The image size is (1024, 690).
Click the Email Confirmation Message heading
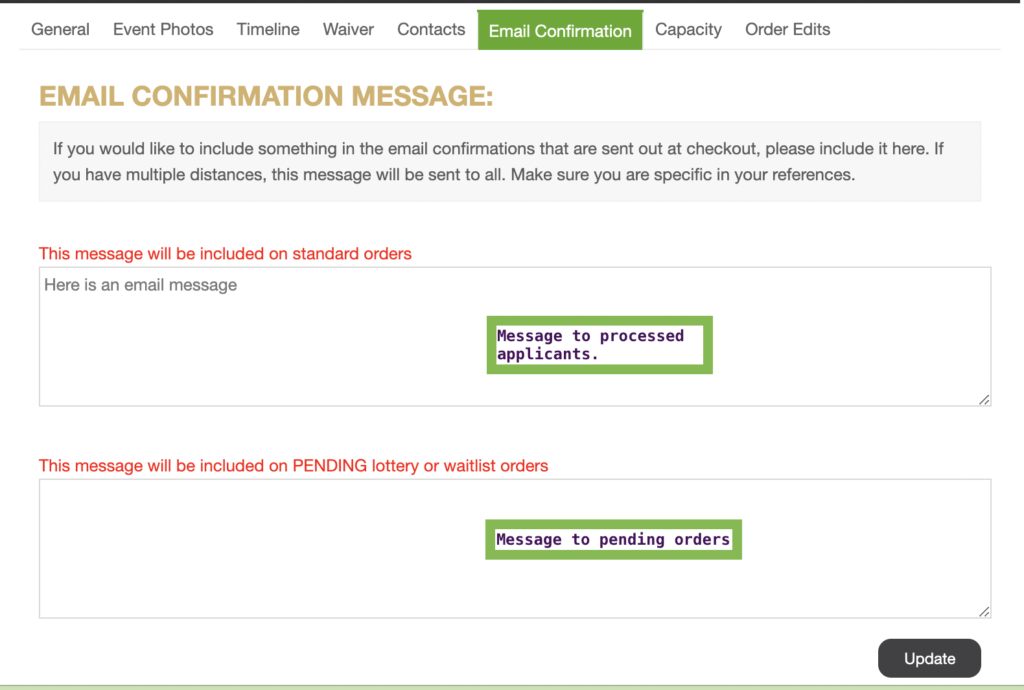click(x=266, y=96)
